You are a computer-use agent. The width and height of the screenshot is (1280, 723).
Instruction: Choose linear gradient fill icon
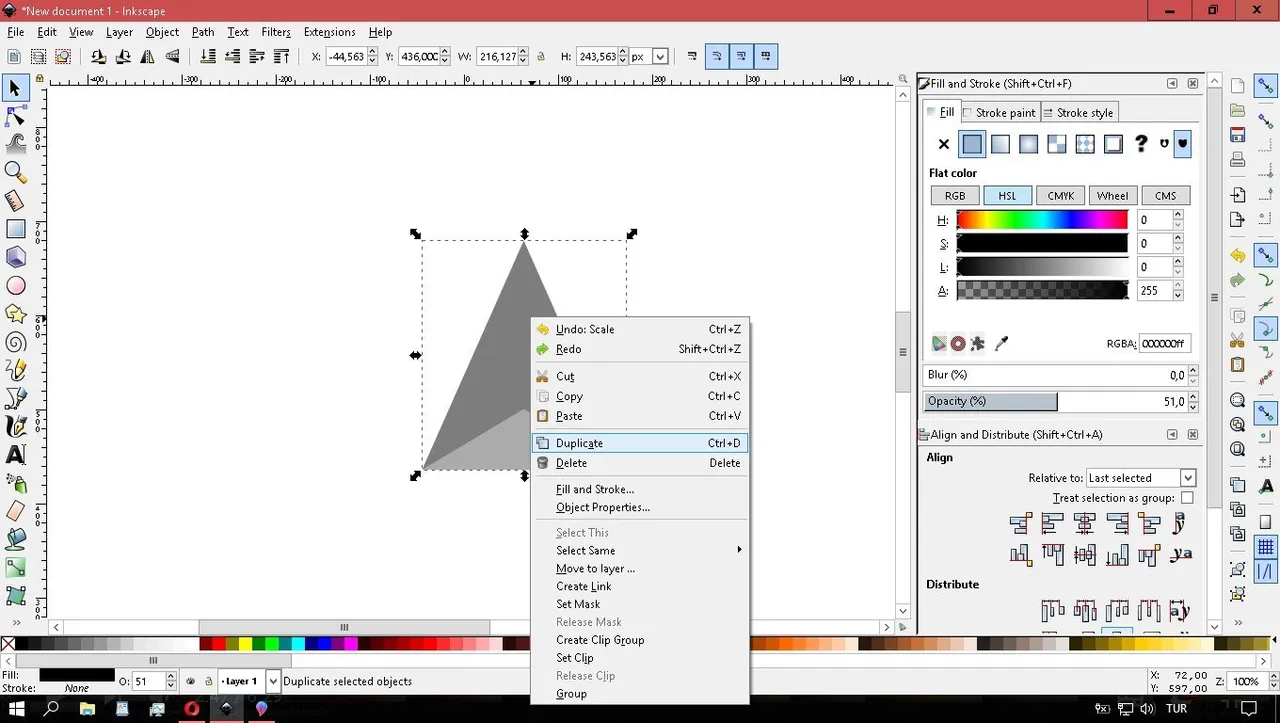click(x=1000, y=145)
